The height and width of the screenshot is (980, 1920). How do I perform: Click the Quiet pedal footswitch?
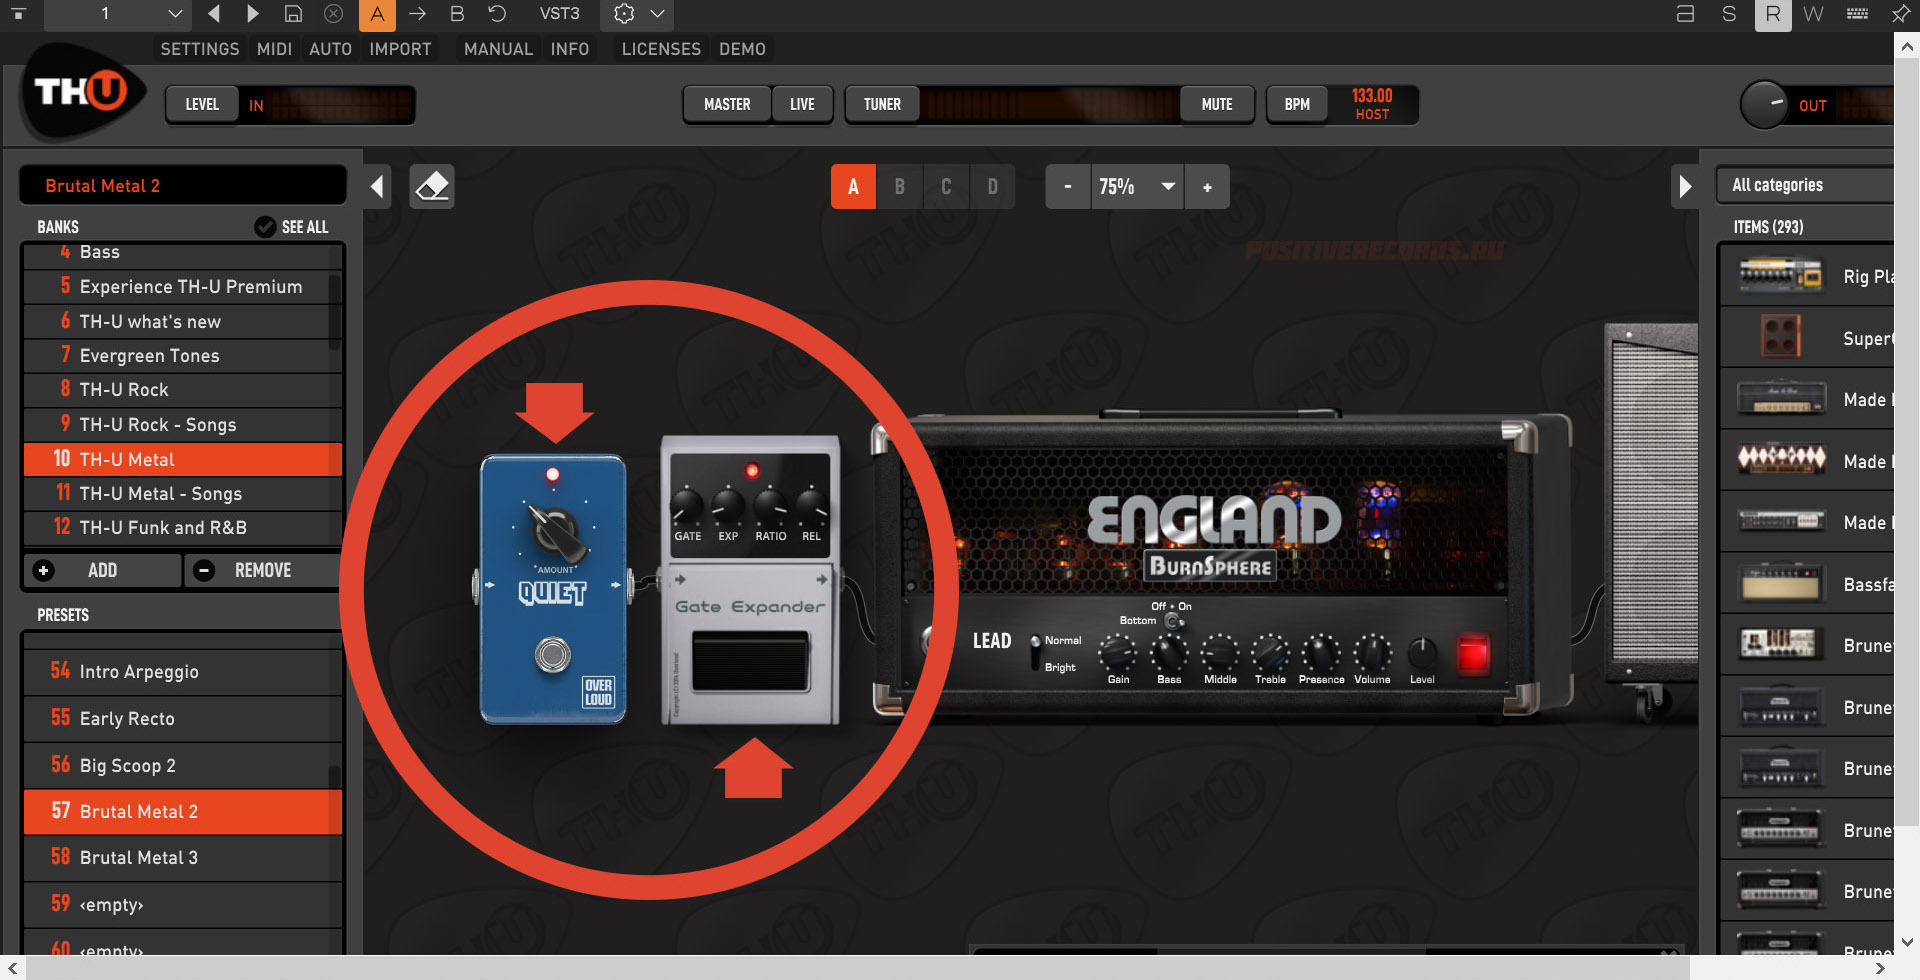click(x=553, y=655)
